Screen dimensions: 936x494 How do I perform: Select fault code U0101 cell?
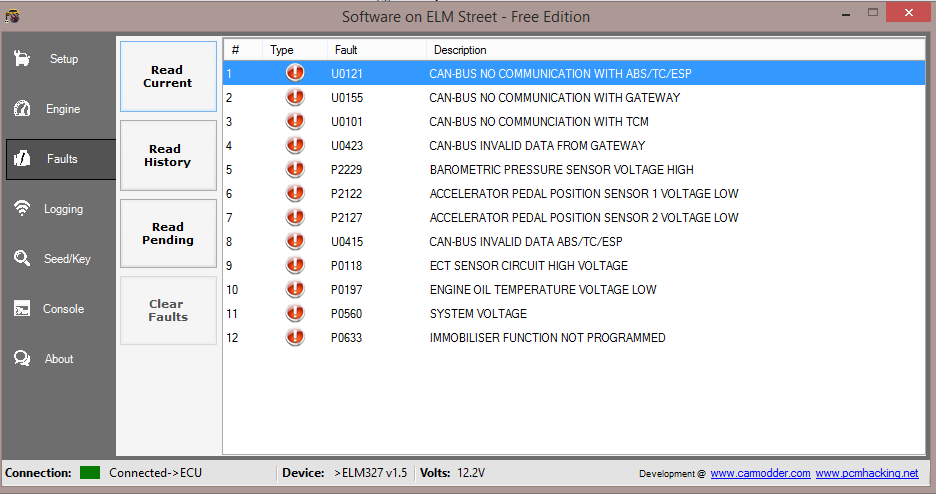pyautogui.click(x=347, y=122)
